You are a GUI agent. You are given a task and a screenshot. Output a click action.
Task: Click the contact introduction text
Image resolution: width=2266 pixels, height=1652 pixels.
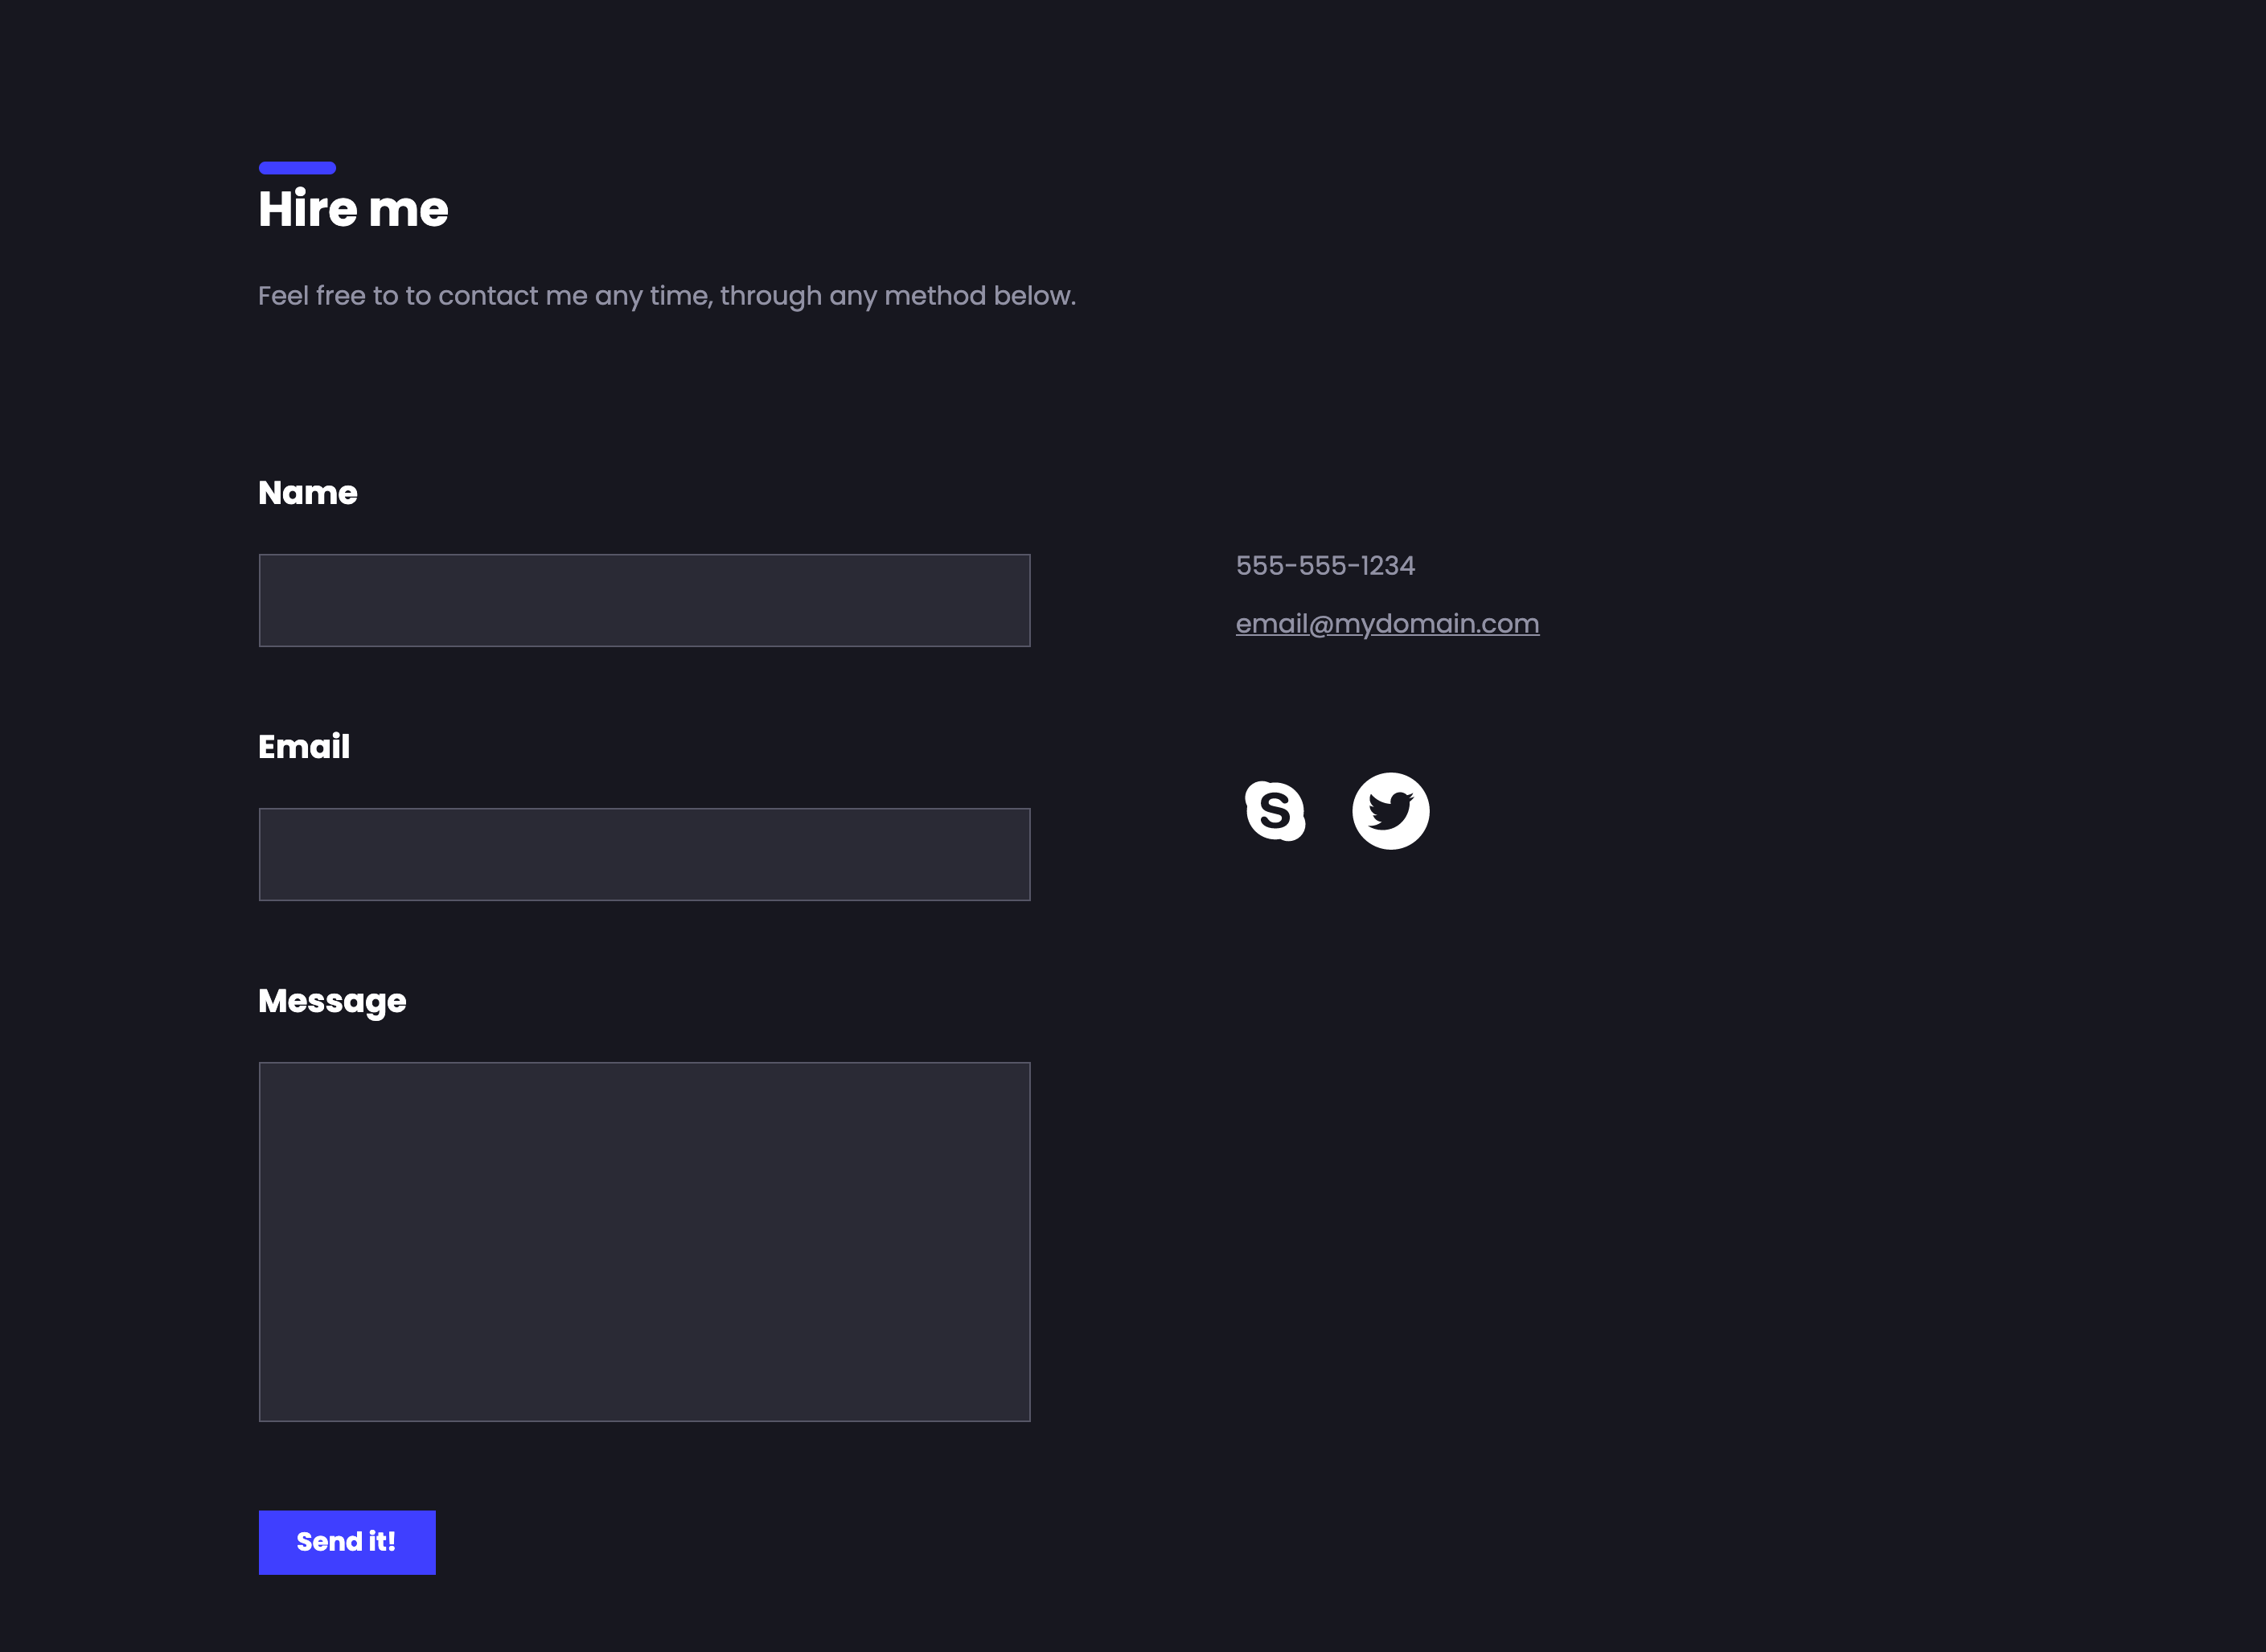click(667, 295)
